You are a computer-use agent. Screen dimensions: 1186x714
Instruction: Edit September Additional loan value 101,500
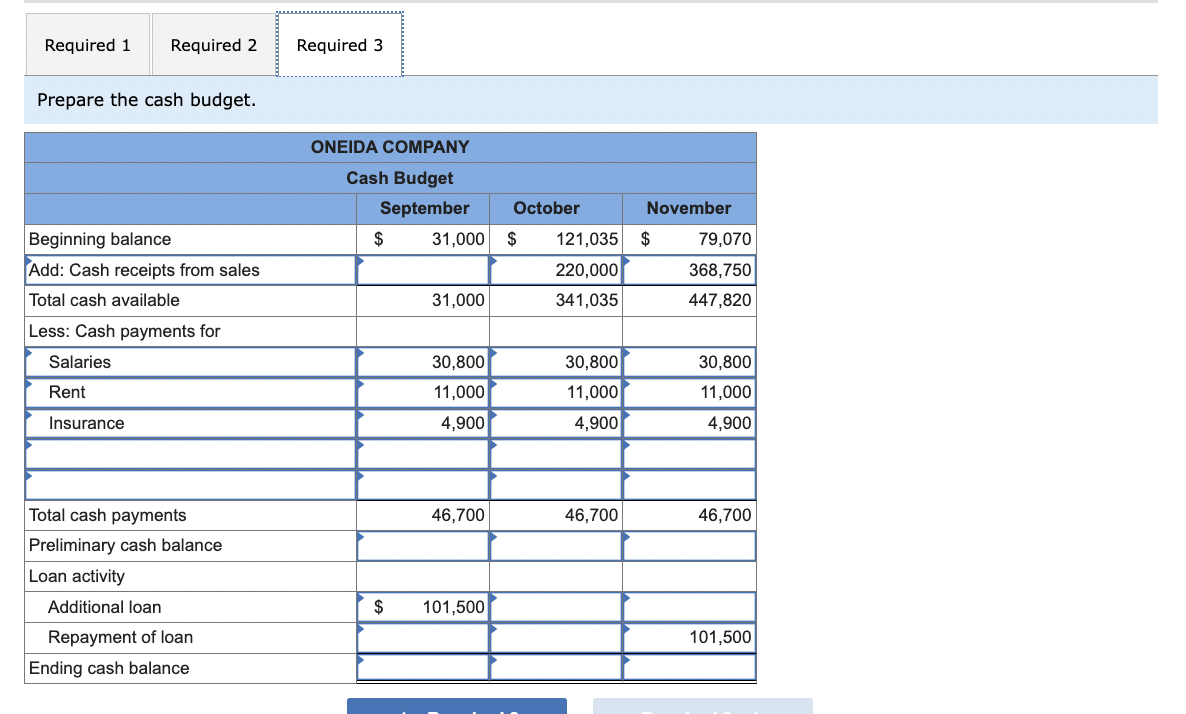click(x=423, y=607)
